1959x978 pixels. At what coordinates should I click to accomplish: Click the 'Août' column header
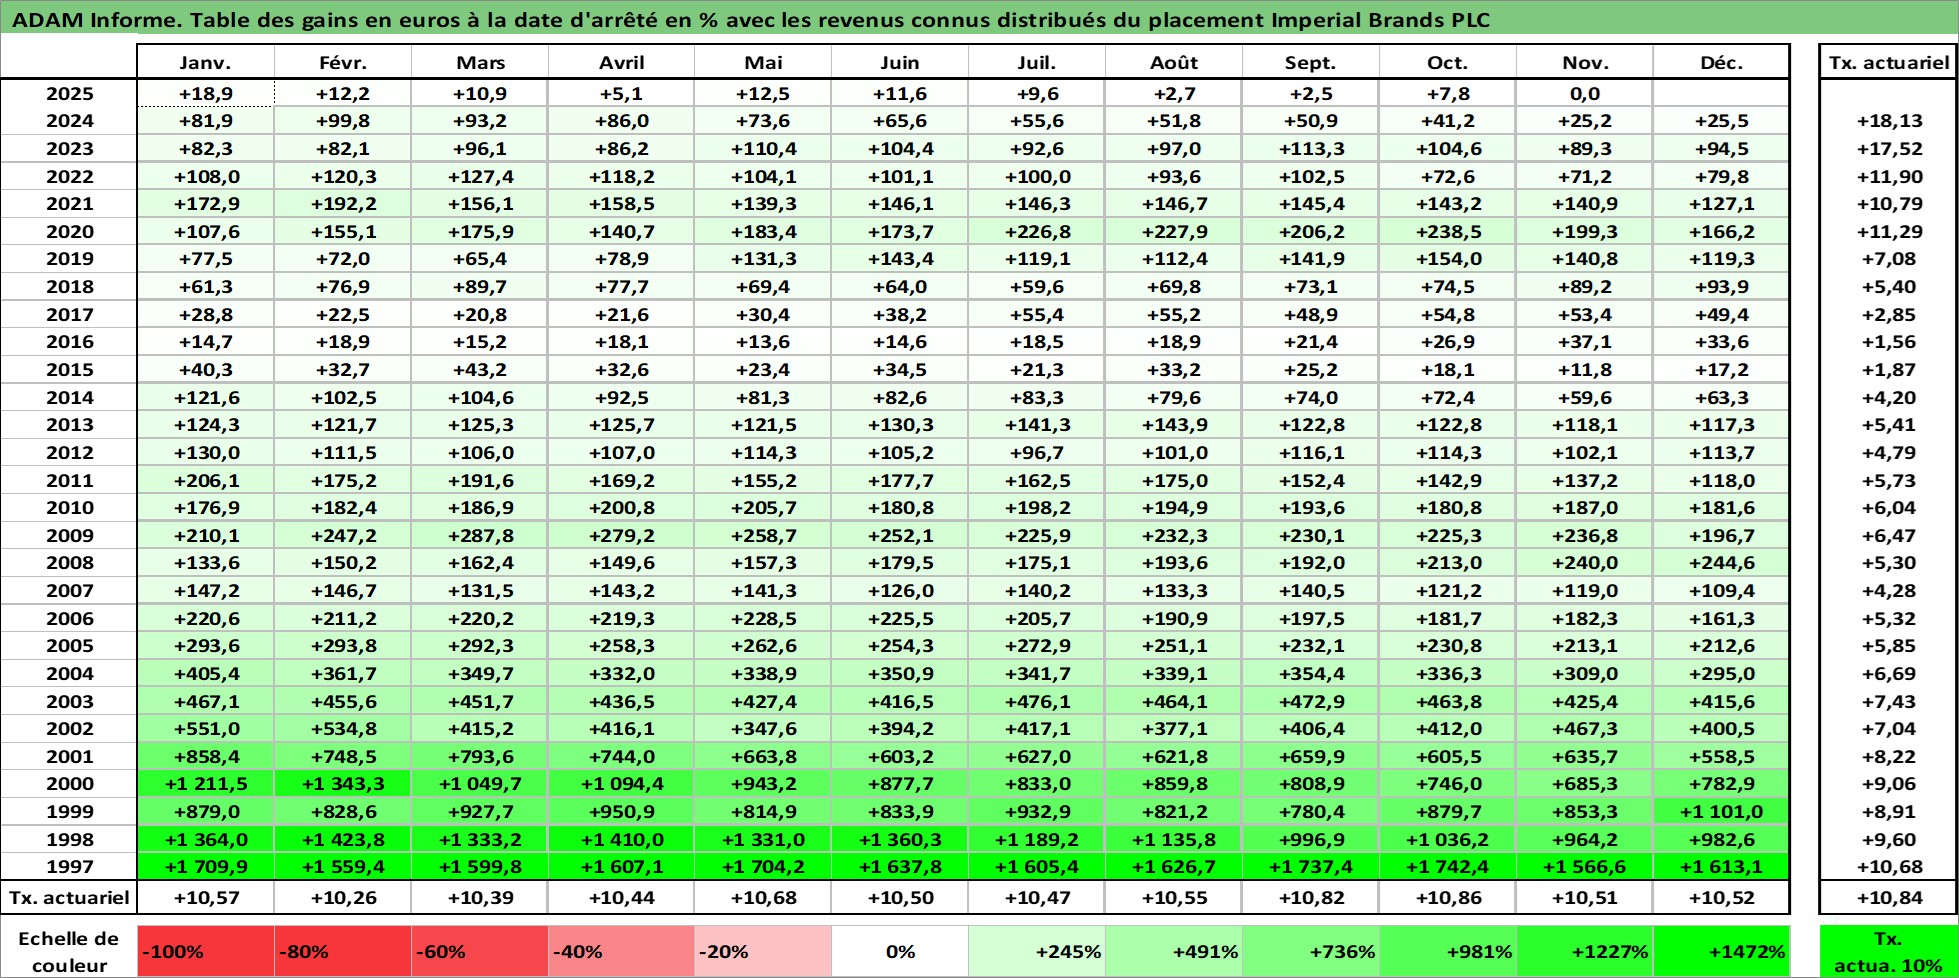pyautogui.click(x=1174, y=62)
